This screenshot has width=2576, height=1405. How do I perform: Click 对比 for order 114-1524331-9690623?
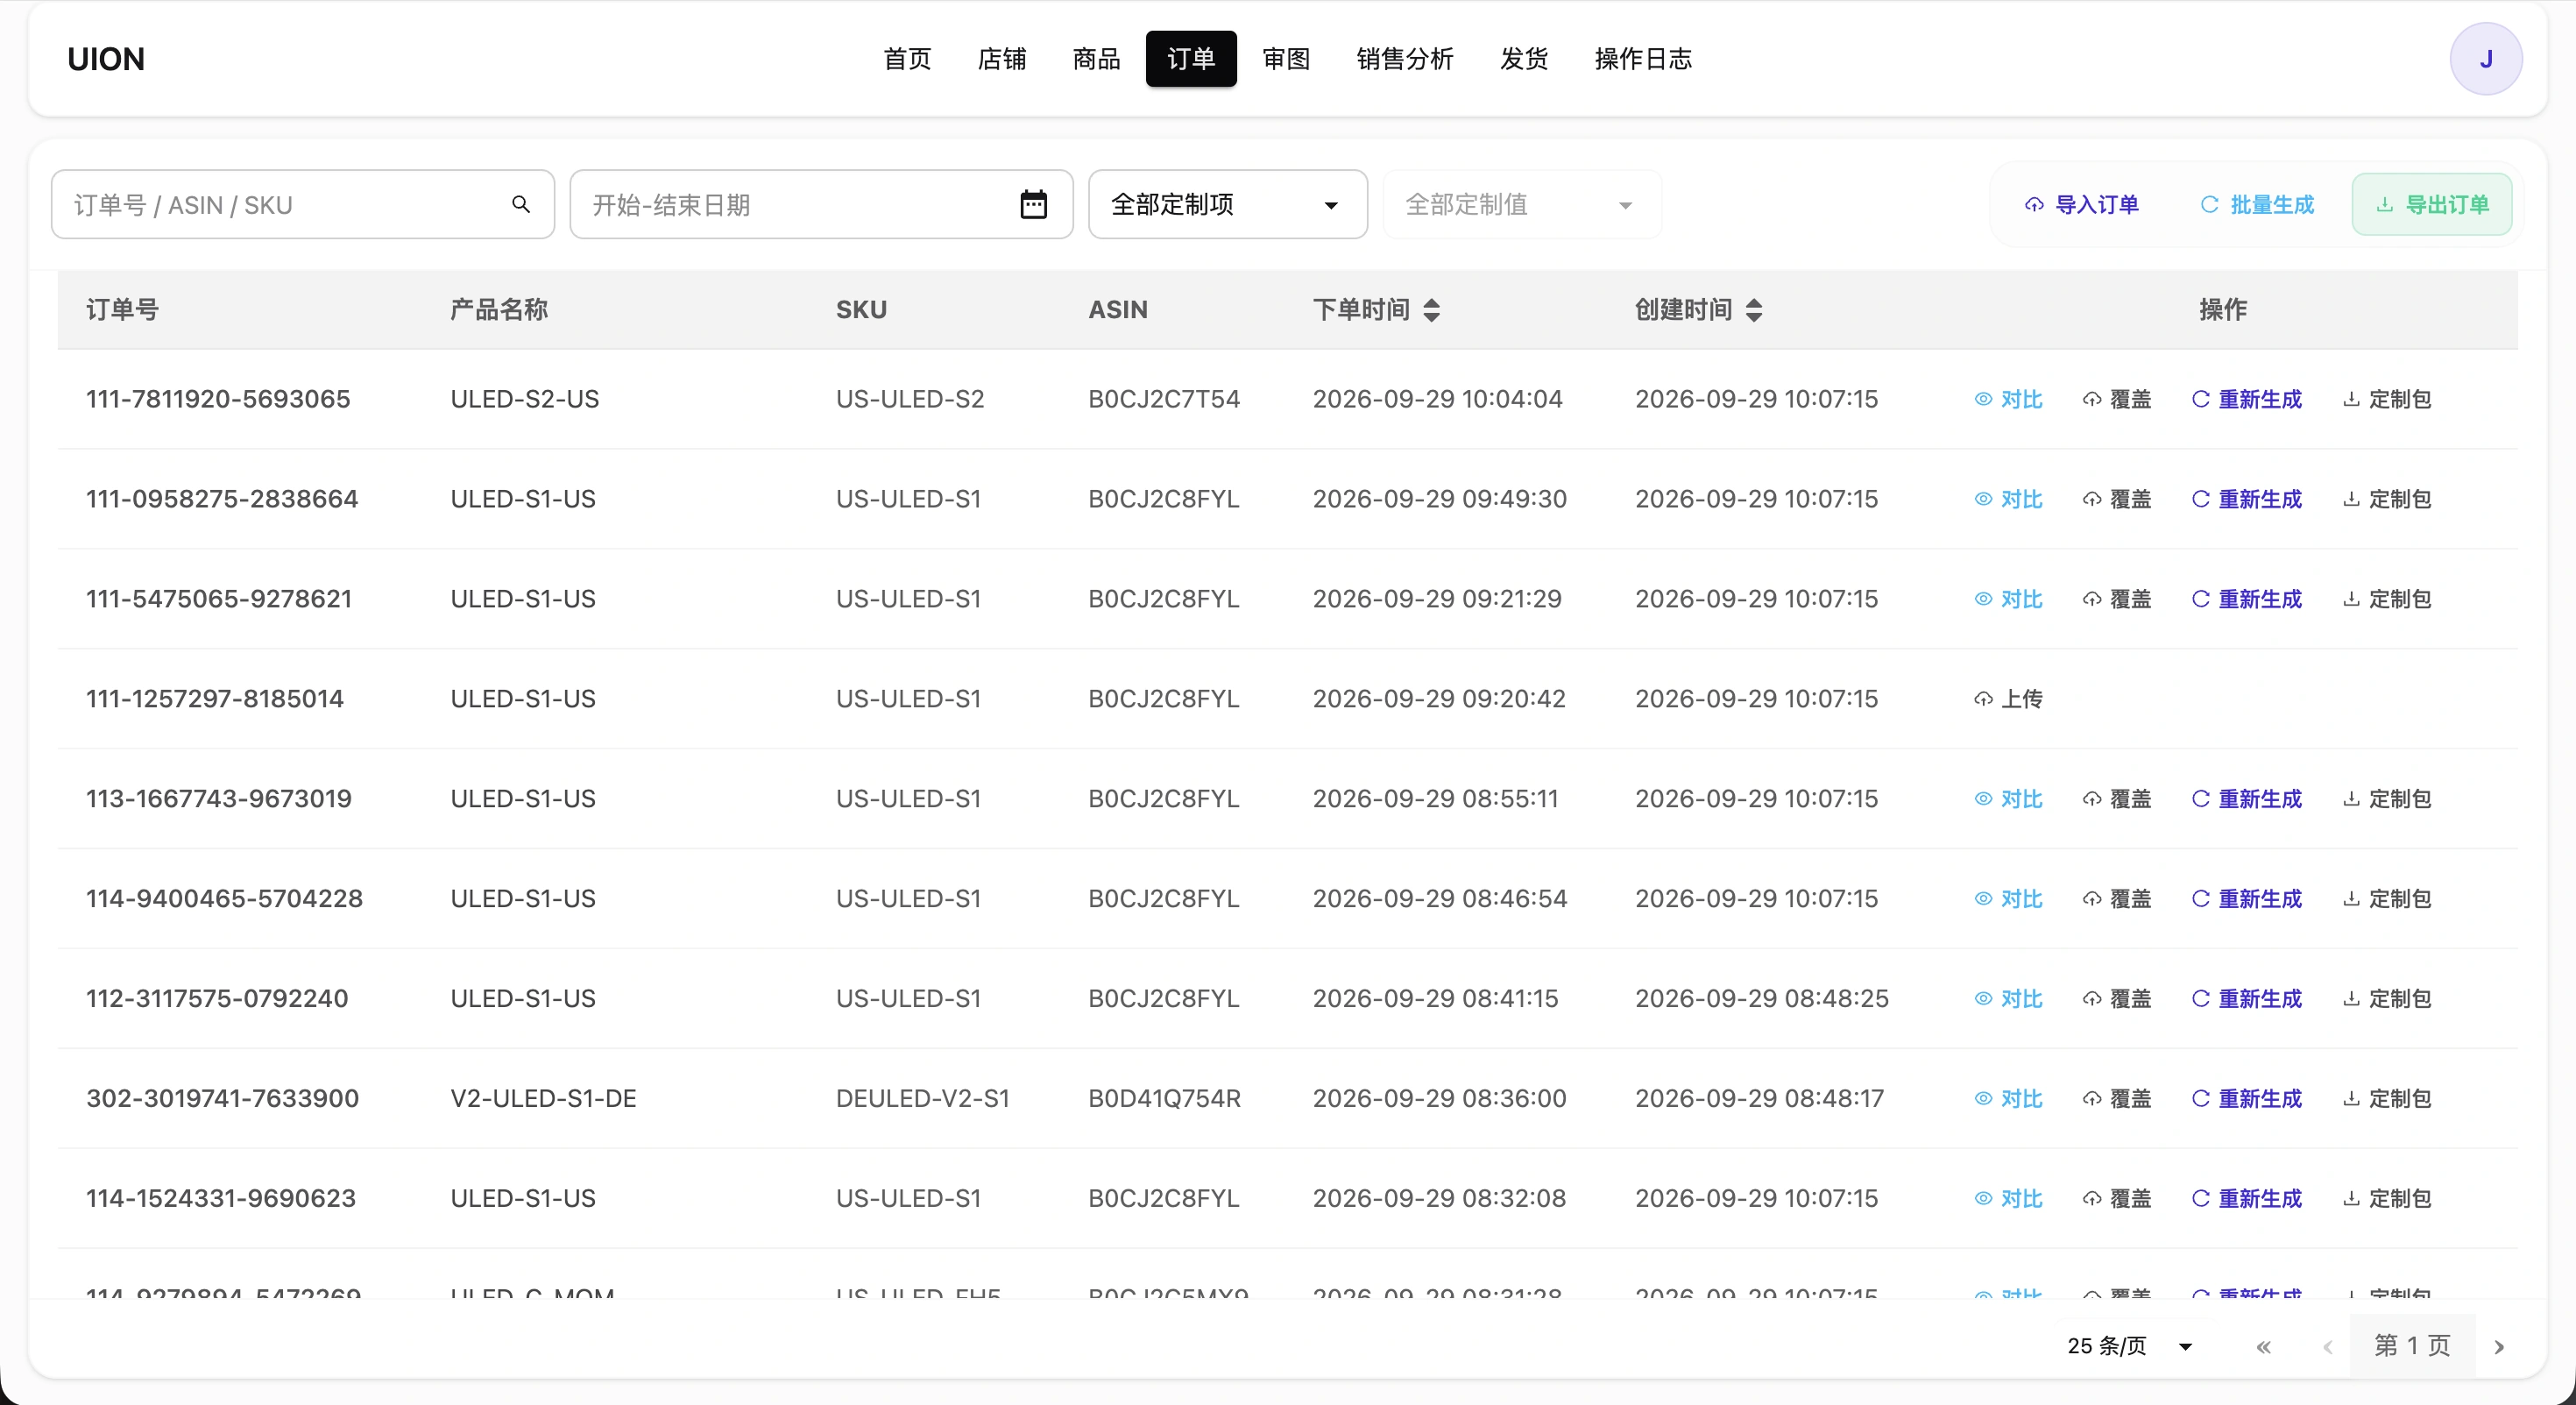coord(2008,1199)
